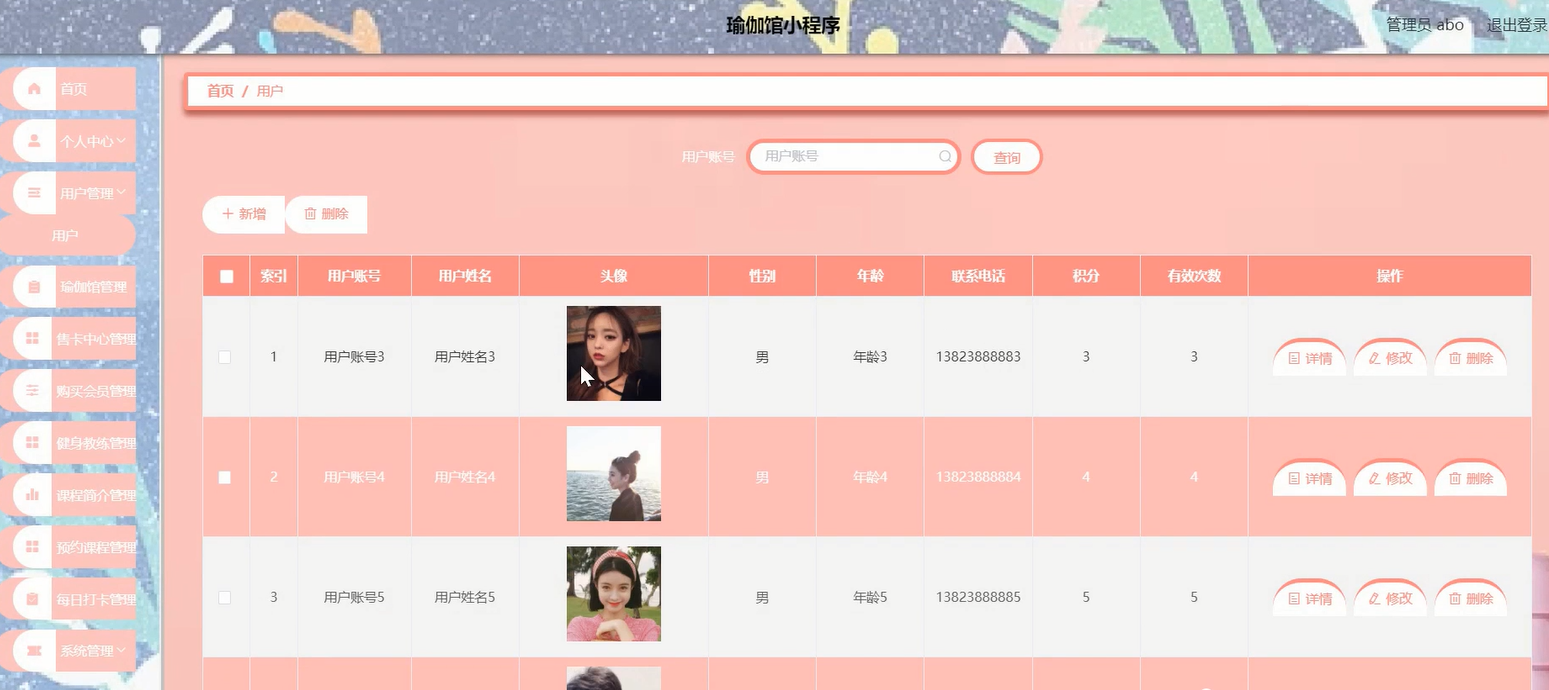Collapse the 用户管理 submenu arrow
Image resolution: width=1549 pixels, height=690 pixels.
point(121,192)
